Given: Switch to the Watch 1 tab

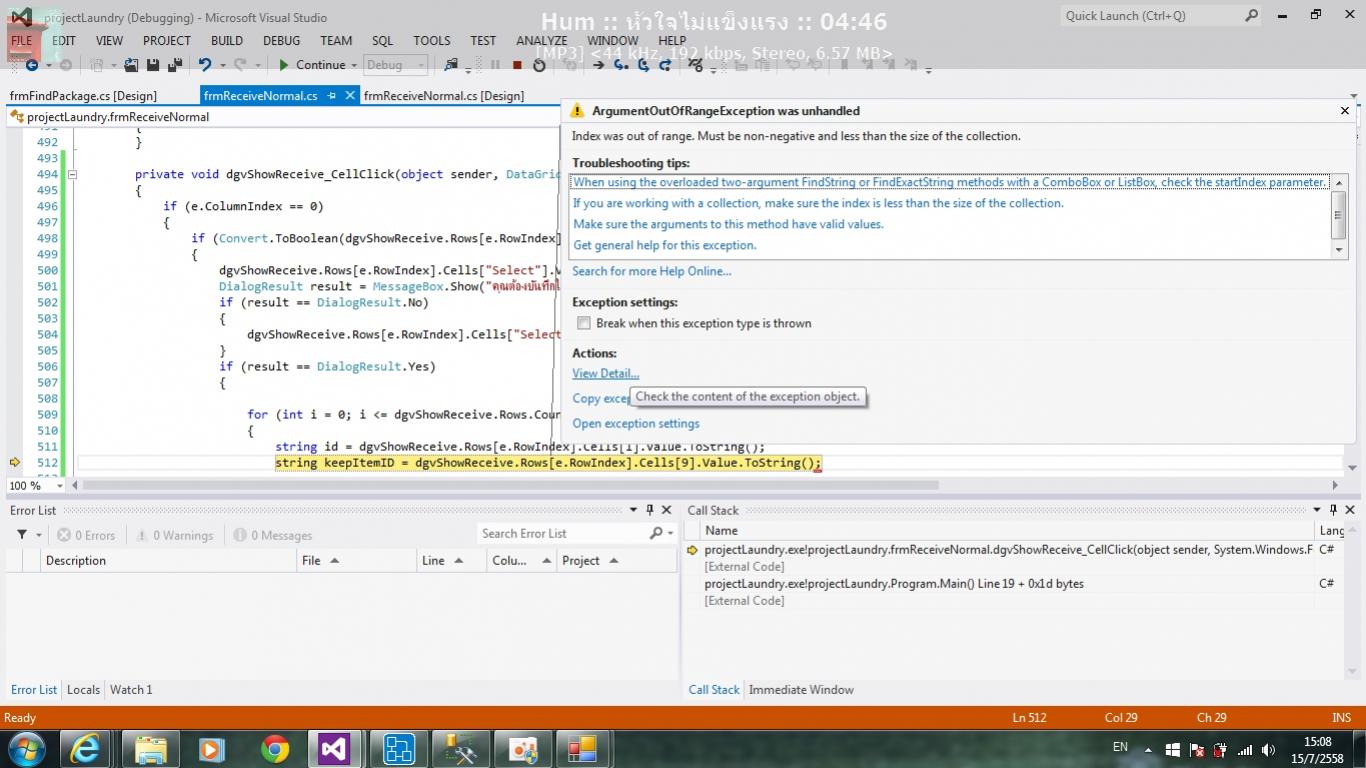Looking at the screenshot, I should [131, 690].
